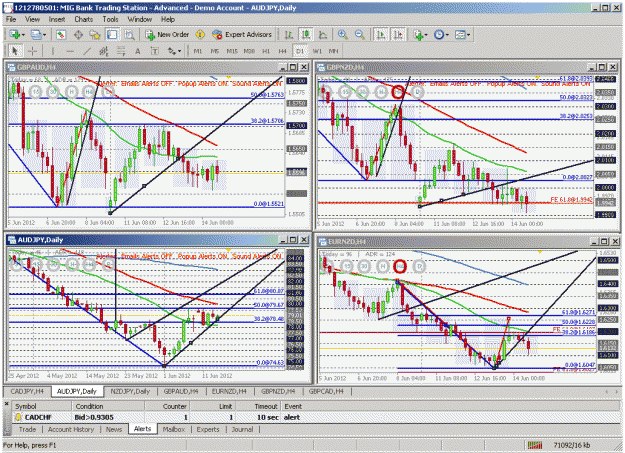
Task: Launch MetaEditor from toolbar icon
Action: click(200, 35)
